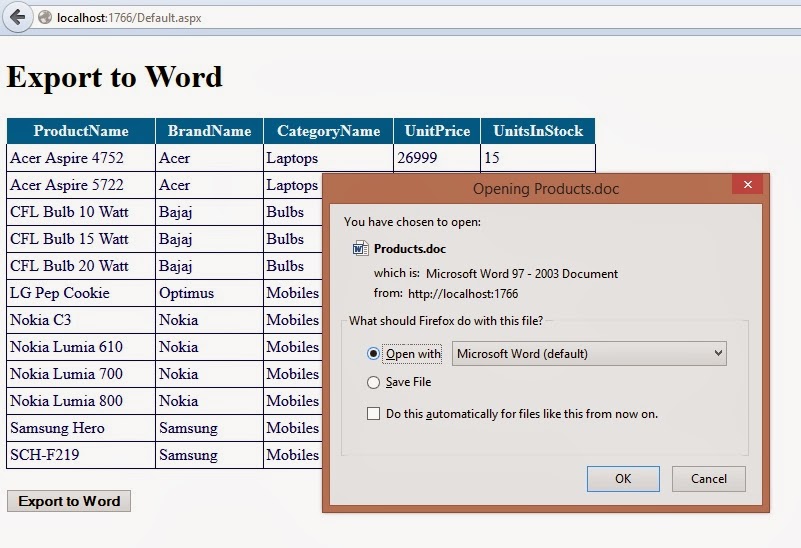This screenshot has width=801, height=548.
Task: Click the BrandName column header
Action: (209, 131)
